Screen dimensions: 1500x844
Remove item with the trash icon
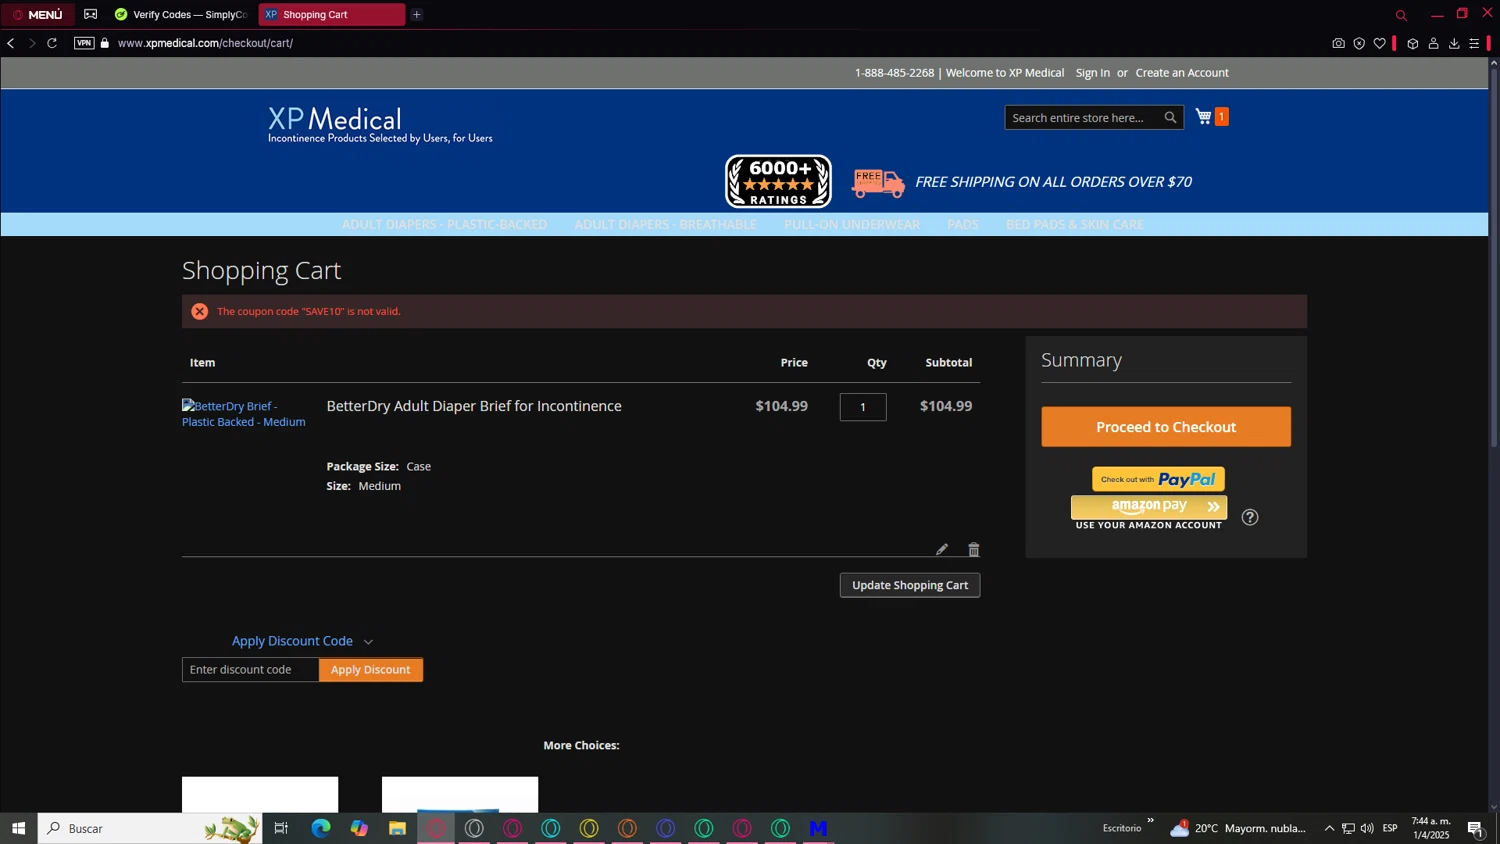coord(974,549)
